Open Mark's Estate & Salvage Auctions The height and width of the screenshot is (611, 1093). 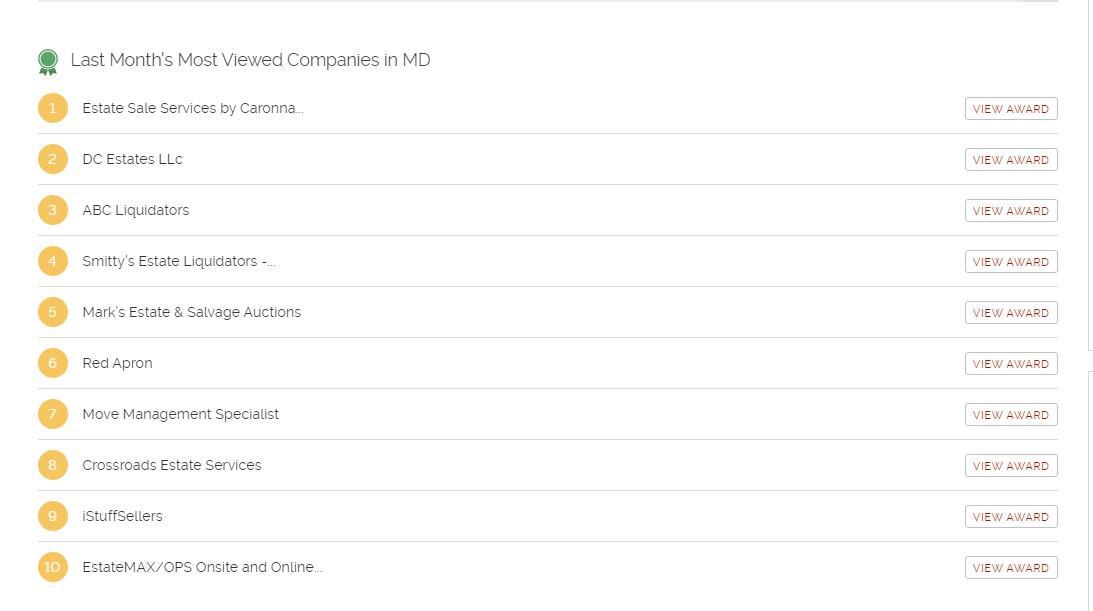pos(191,312)
